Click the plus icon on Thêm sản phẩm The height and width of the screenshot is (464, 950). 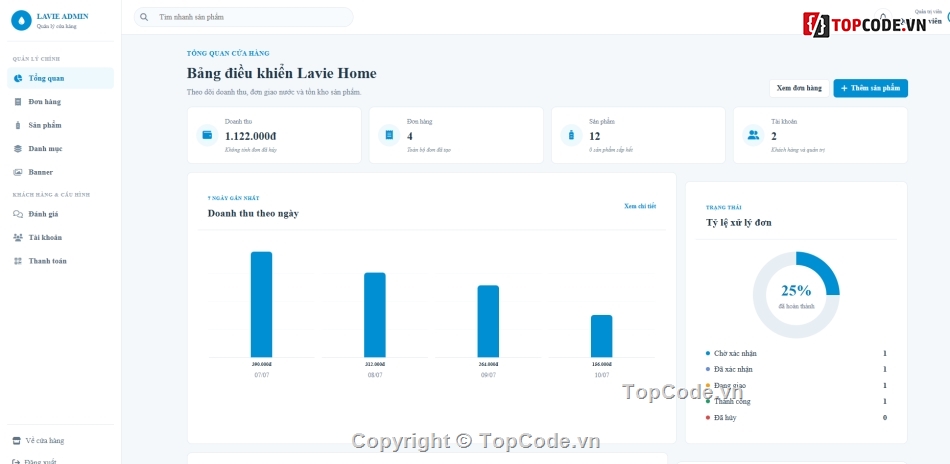tap(844, 88)
